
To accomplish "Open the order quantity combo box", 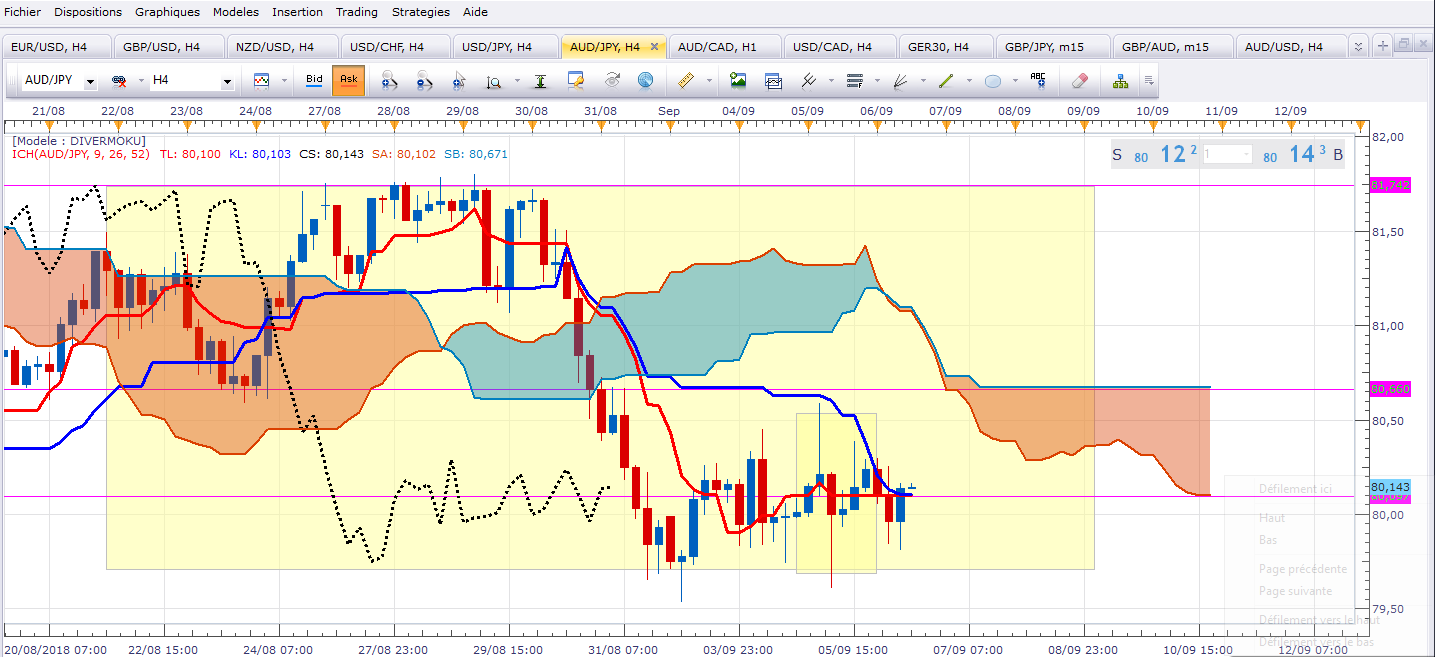I will 1226,155.
